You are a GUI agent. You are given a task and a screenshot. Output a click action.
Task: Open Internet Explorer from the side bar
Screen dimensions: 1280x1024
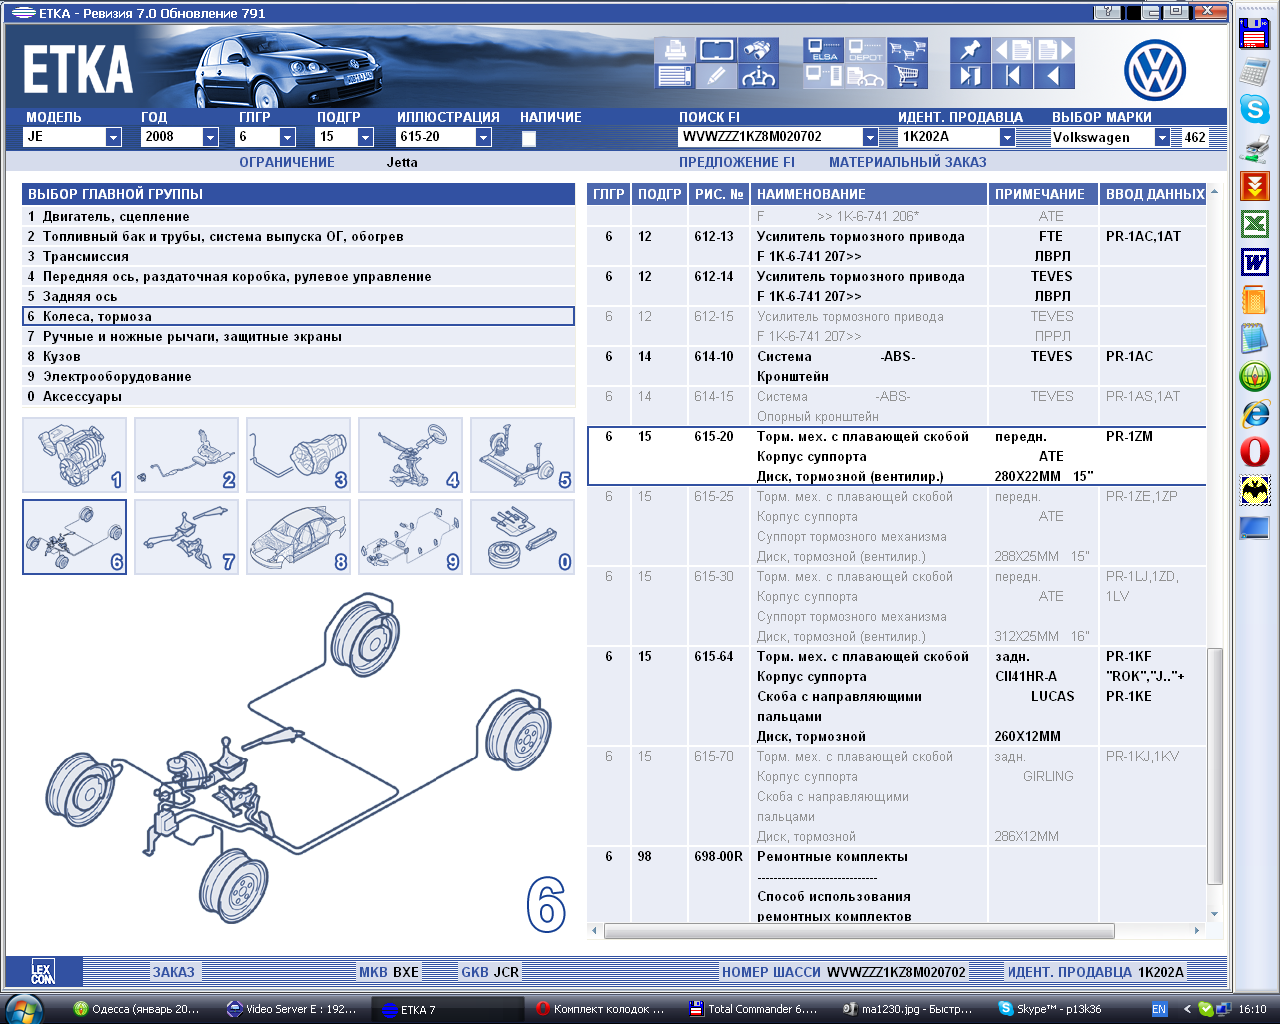(x=1254, y=413)
